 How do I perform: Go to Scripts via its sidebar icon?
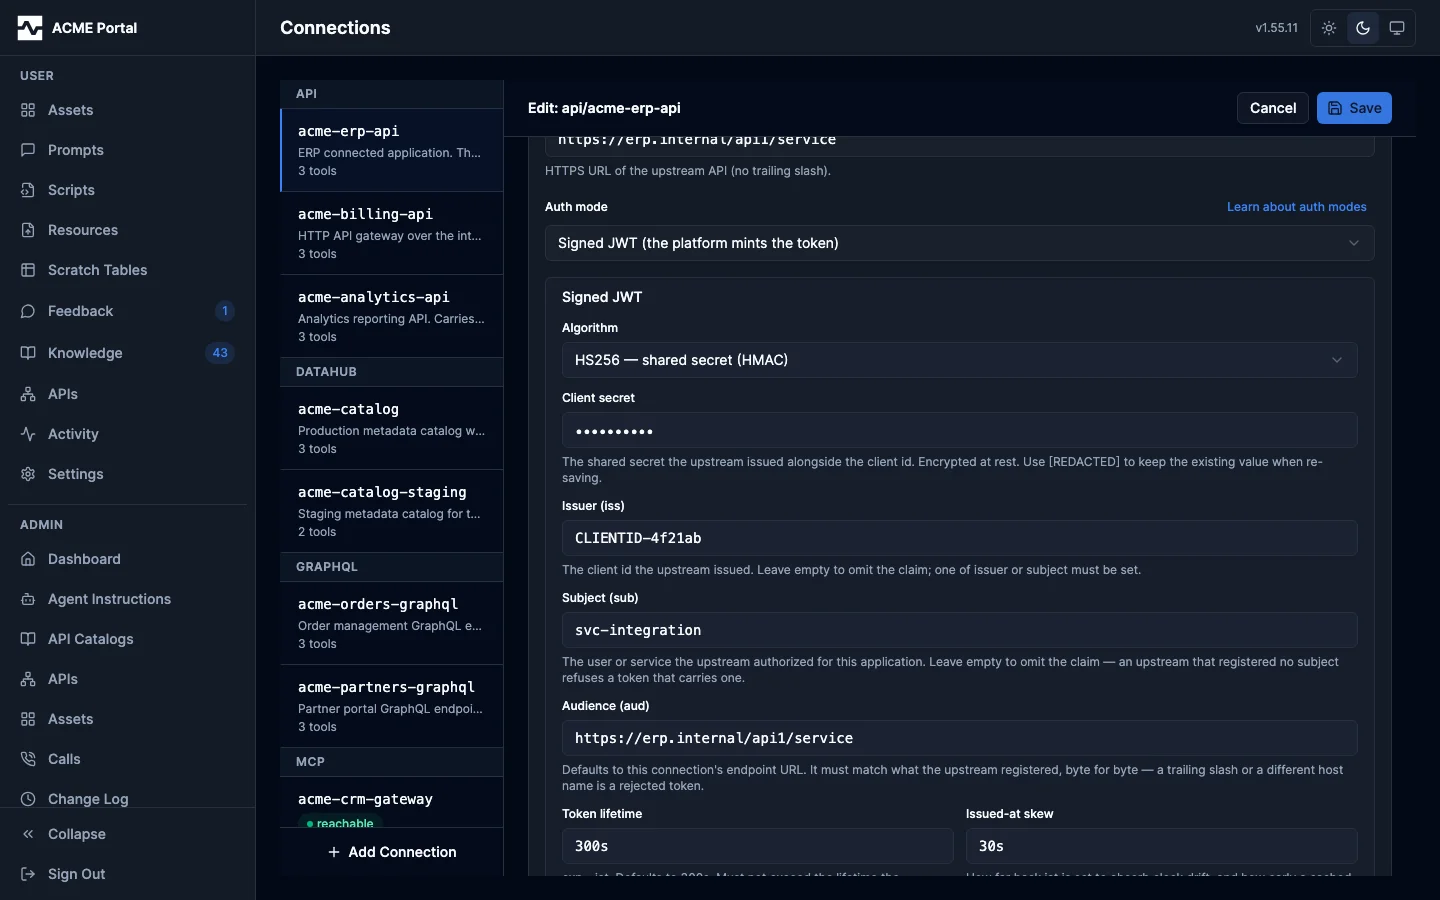pos(28,190)
